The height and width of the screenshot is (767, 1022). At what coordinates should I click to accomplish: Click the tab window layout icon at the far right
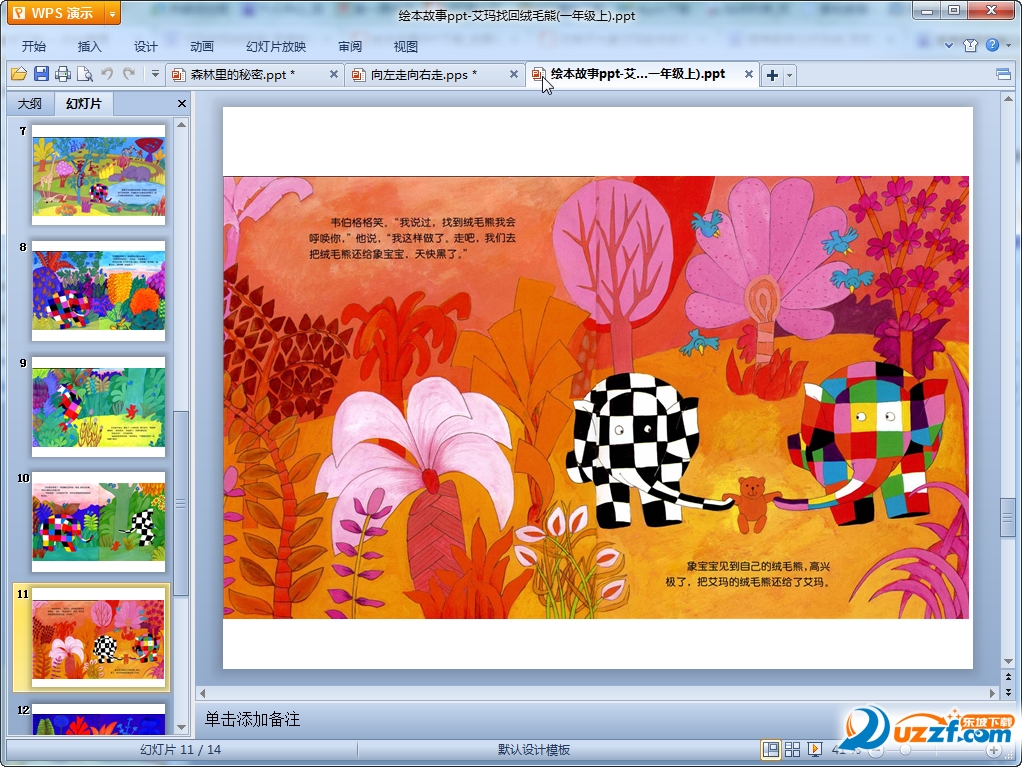coord(1004,74)
